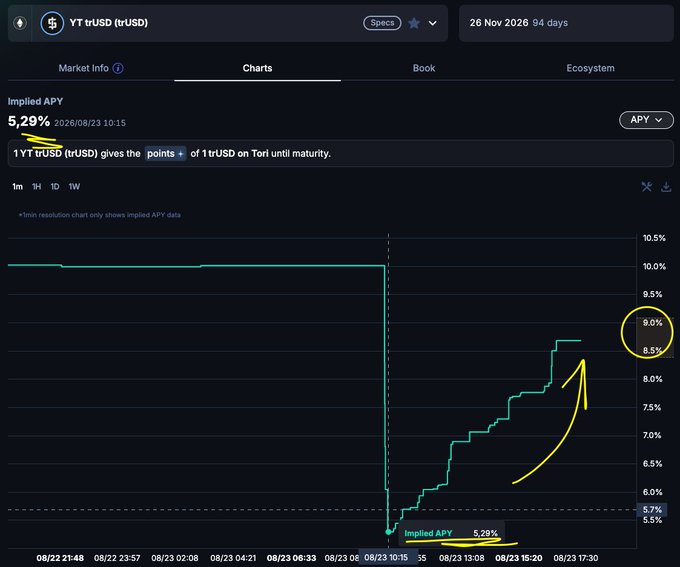Click the Implied APY heading

tap(35, 102)
